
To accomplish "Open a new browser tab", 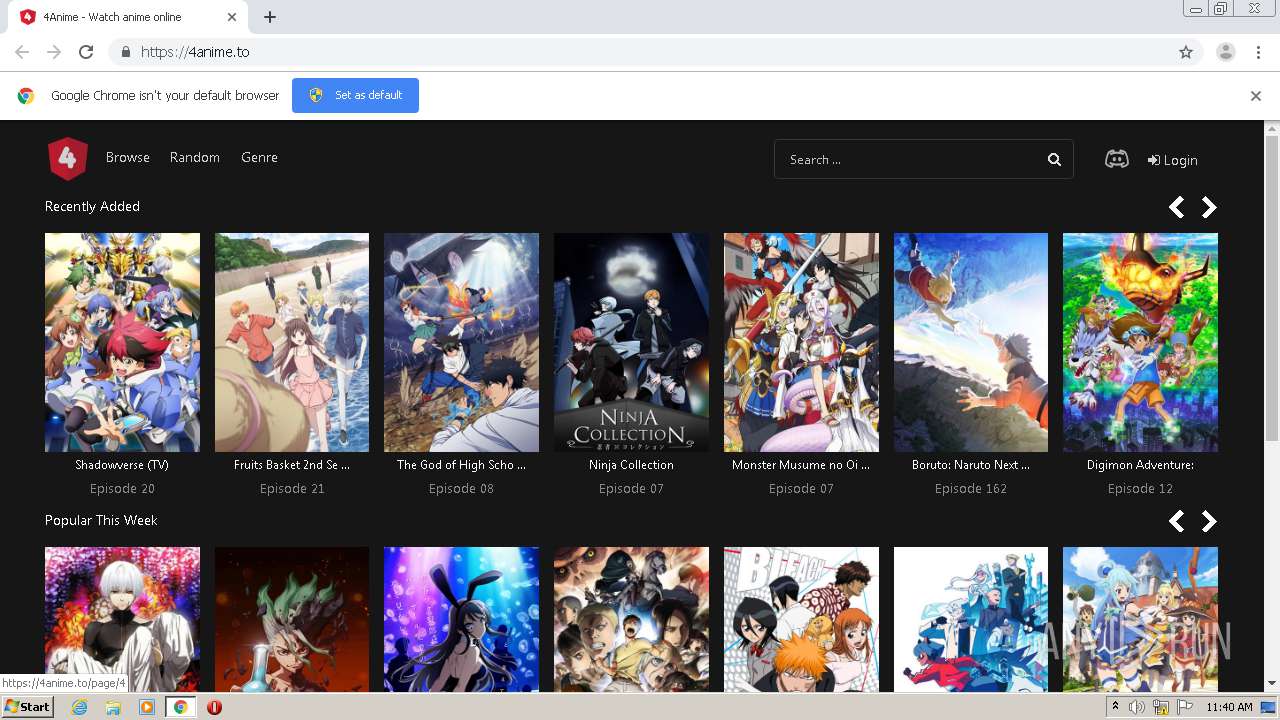I will (270, 17).
